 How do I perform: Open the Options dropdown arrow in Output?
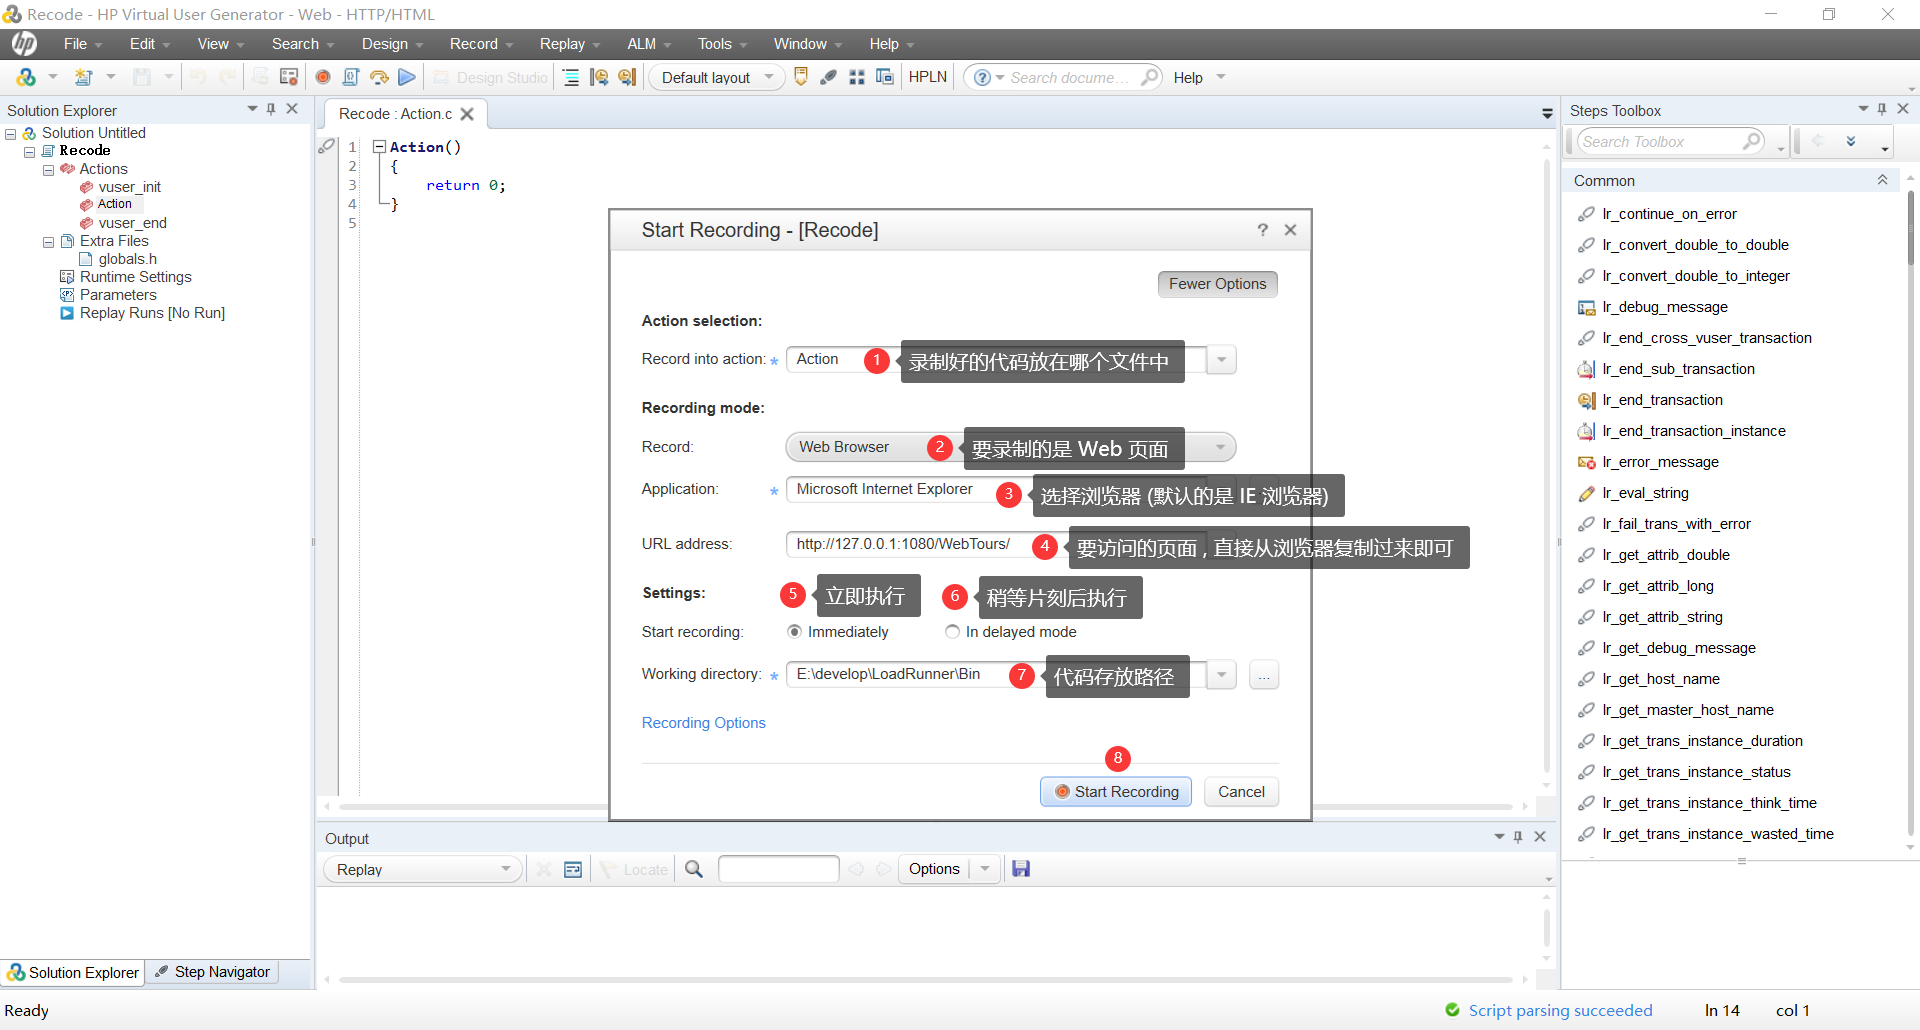(x=985, y=869)
